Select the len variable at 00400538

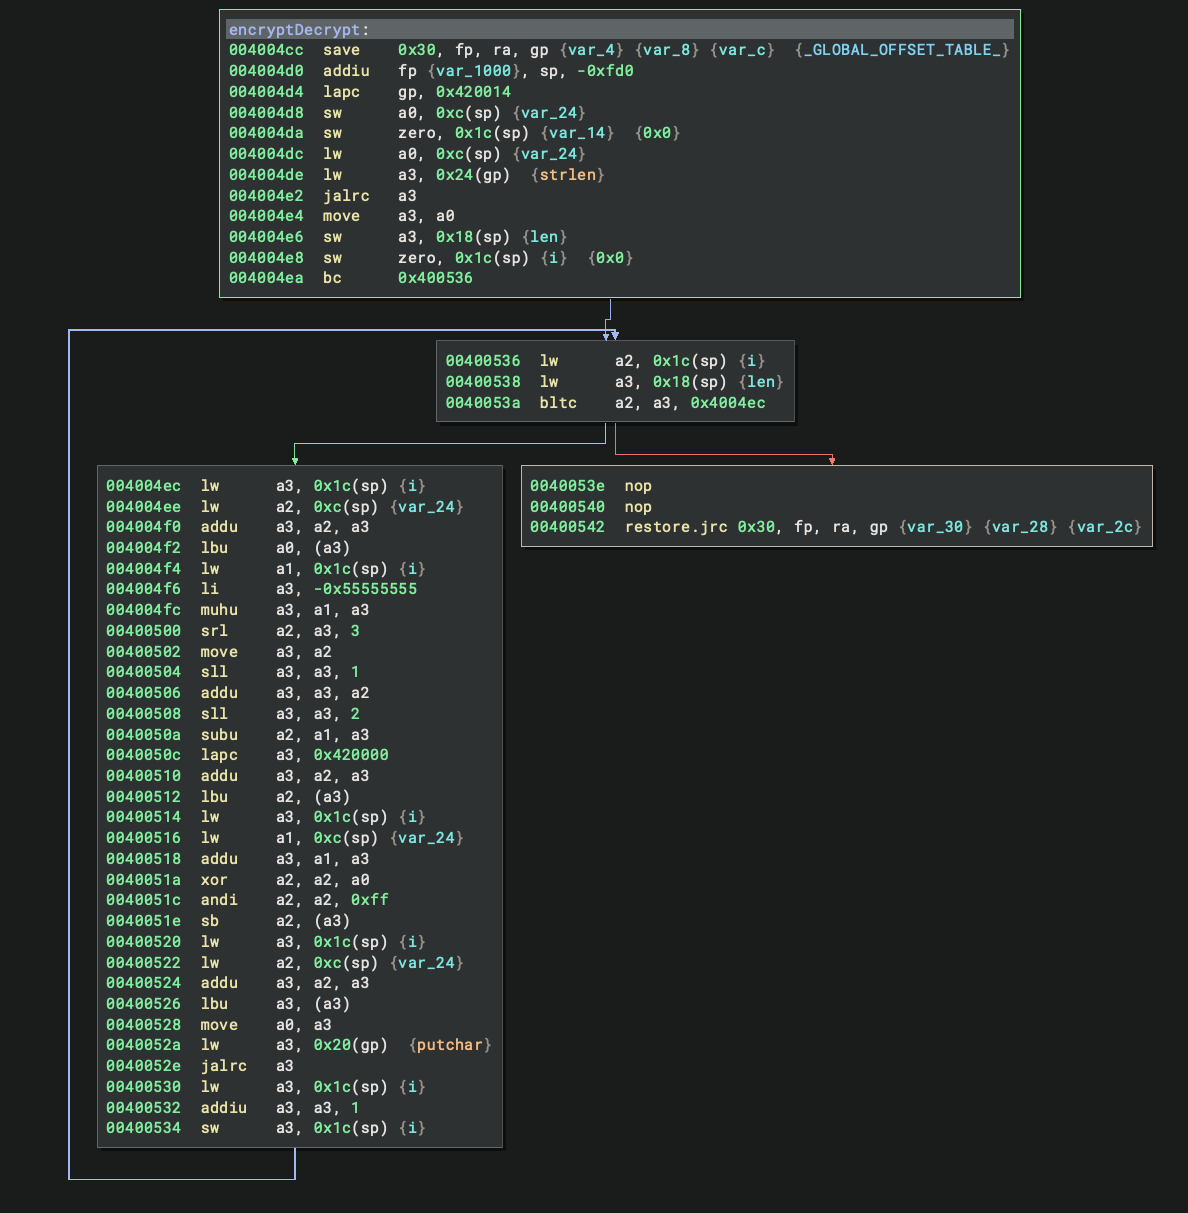[761, 382]
